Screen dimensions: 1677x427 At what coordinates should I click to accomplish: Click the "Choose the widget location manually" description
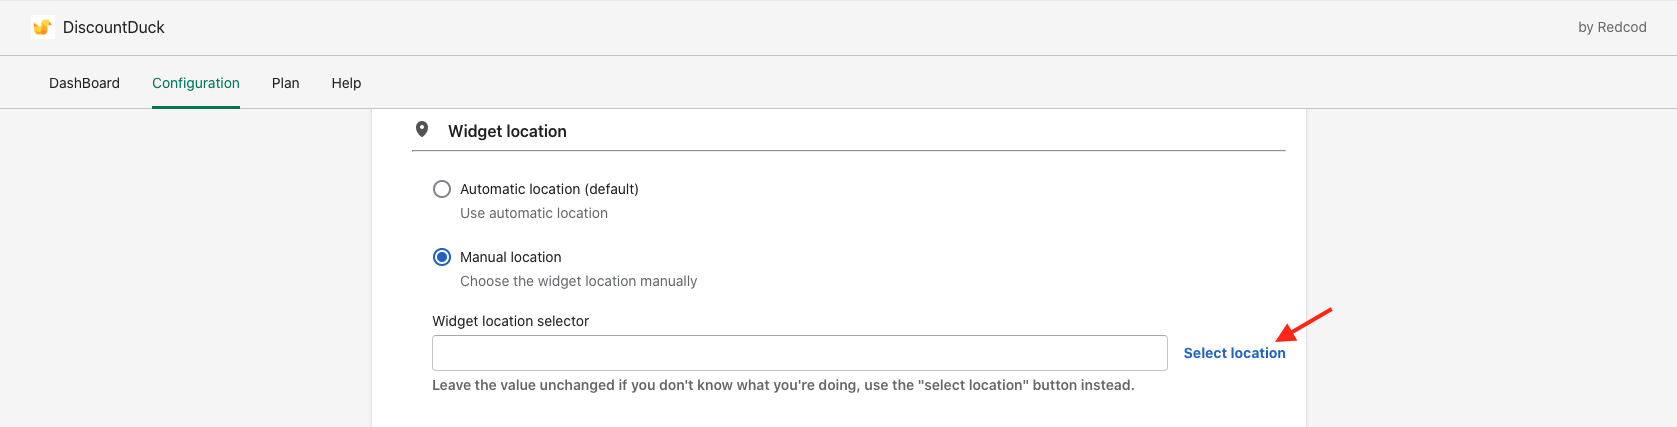(578, 281)
